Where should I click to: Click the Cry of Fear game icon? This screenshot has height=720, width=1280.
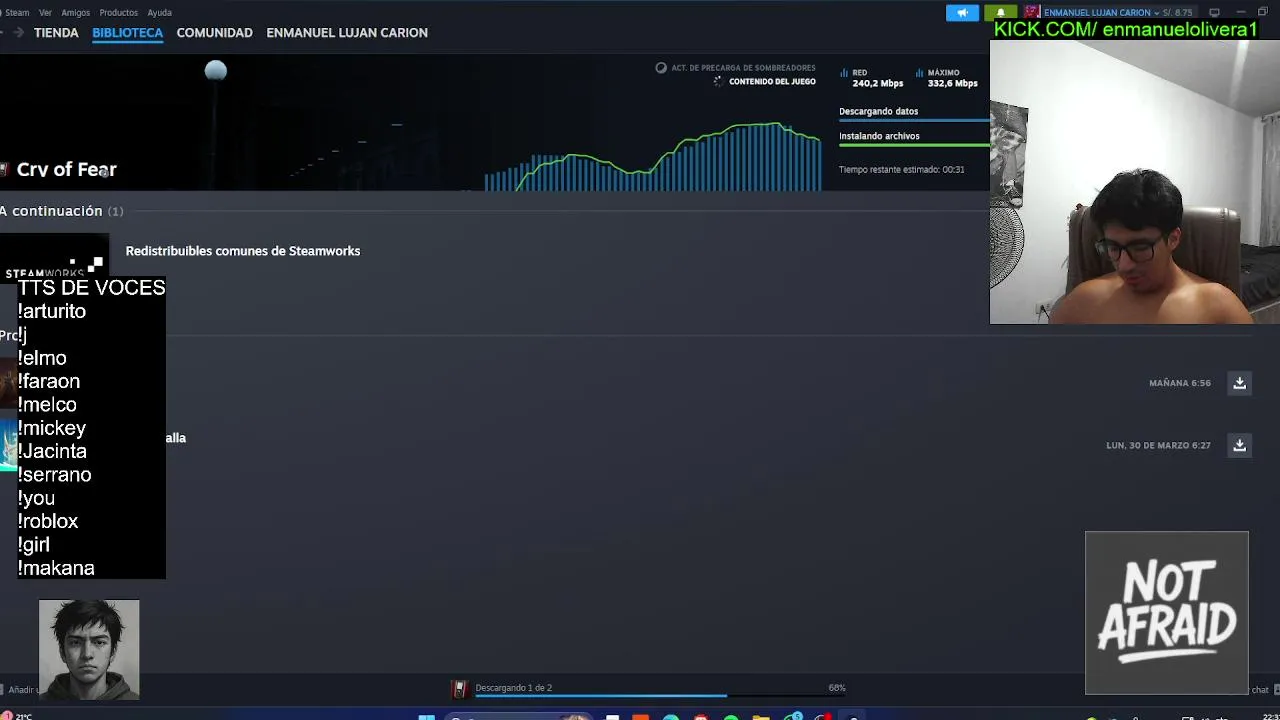[x=4, y=169]
